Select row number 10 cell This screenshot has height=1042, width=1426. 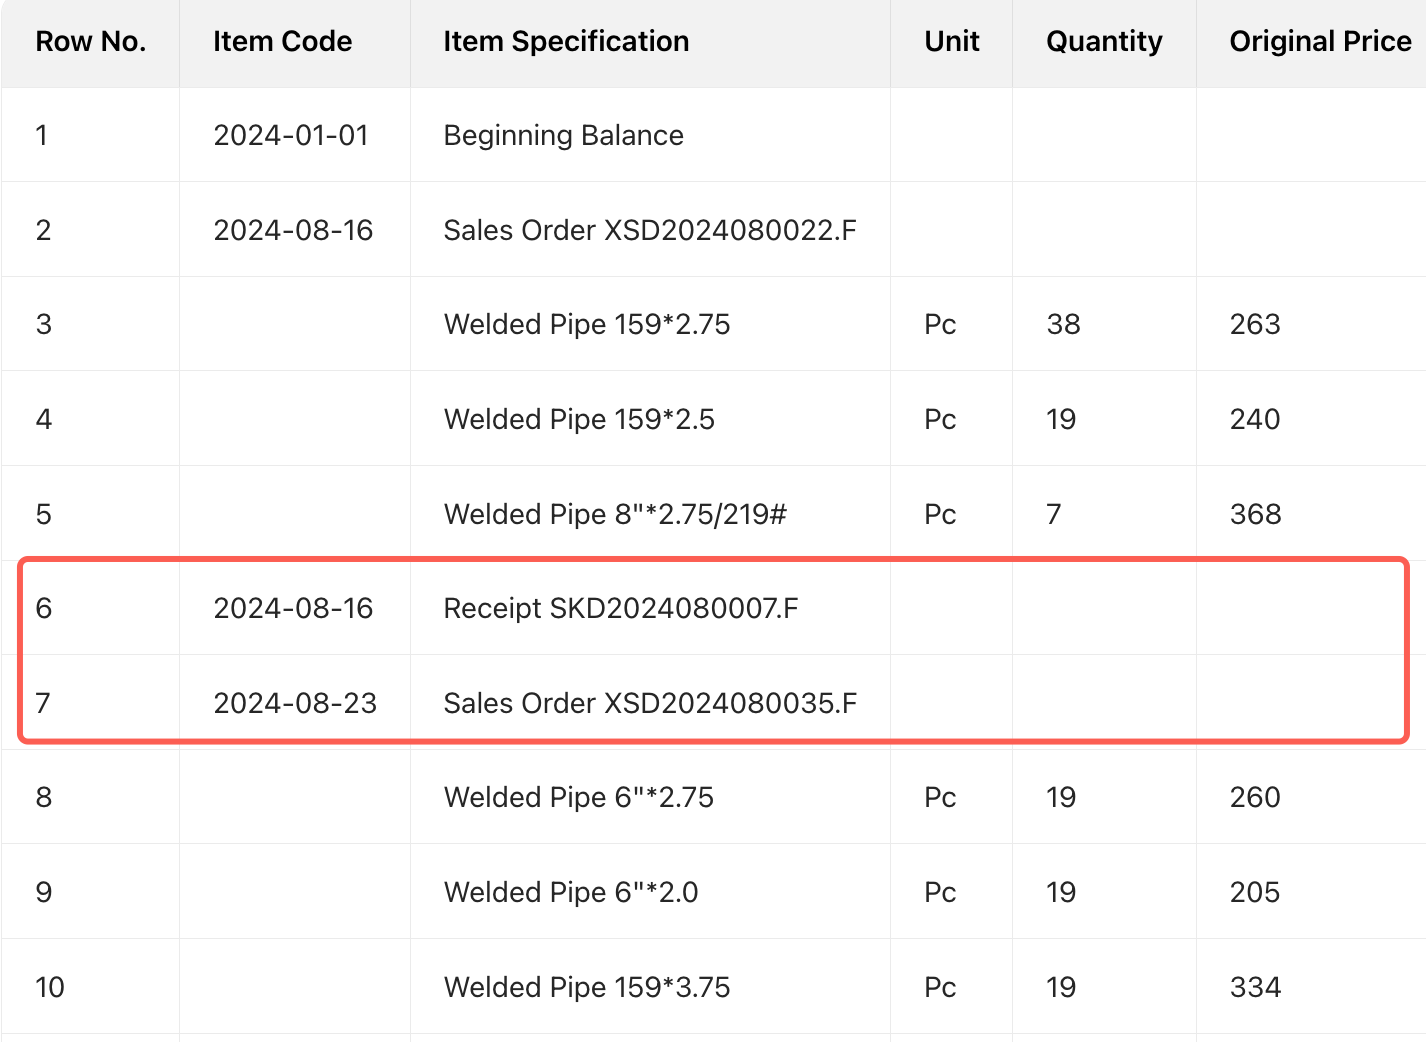coord(50,988)
